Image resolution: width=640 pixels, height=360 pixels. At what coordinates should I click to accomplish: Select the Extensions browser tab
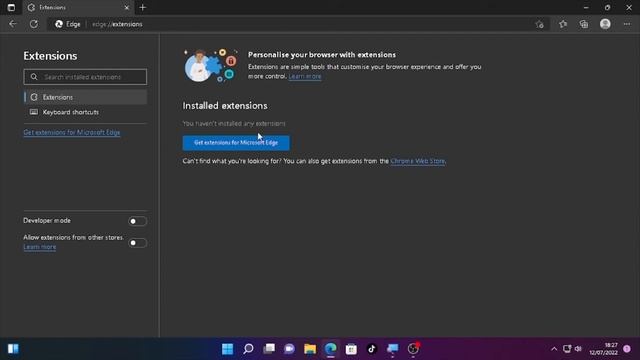(x=77, y=7)
